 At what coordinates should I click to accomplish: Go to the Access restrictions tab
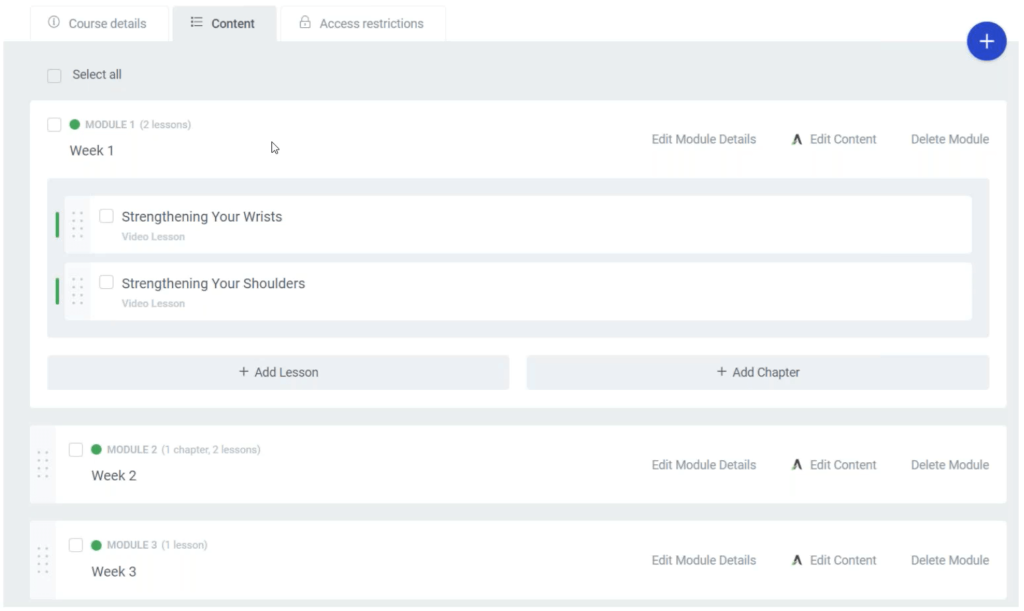tap(363, 24)
